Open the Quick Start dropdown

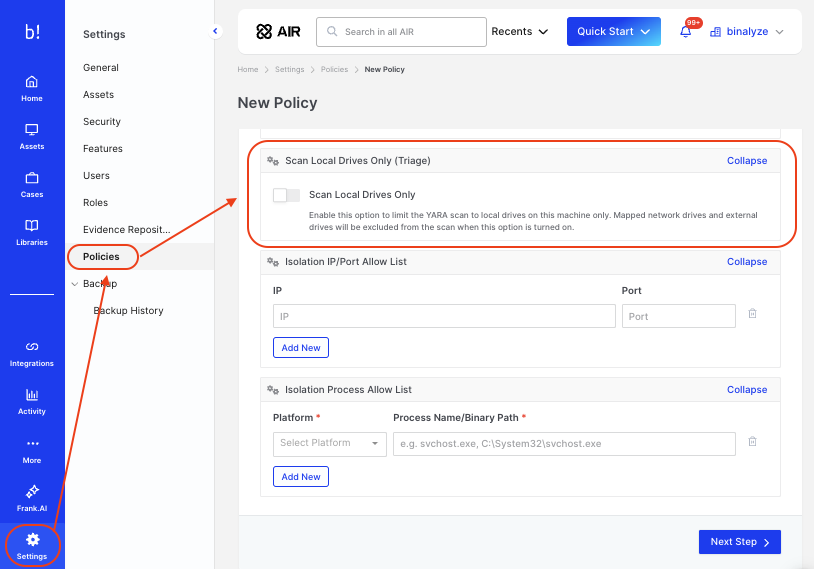click(x=613, y=32)
